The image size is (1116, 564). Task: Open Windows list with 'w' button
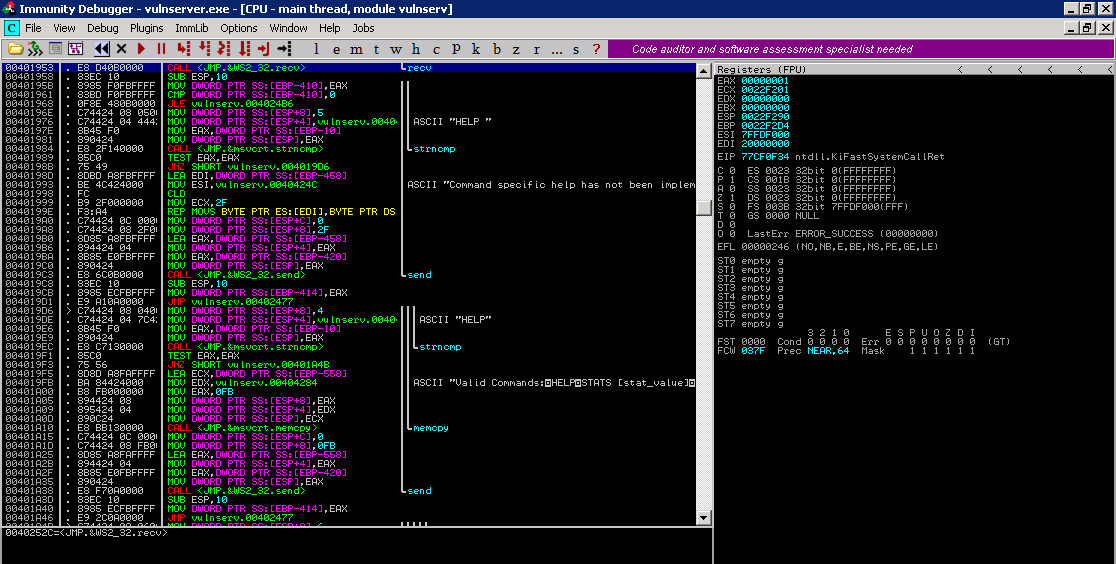396,49
